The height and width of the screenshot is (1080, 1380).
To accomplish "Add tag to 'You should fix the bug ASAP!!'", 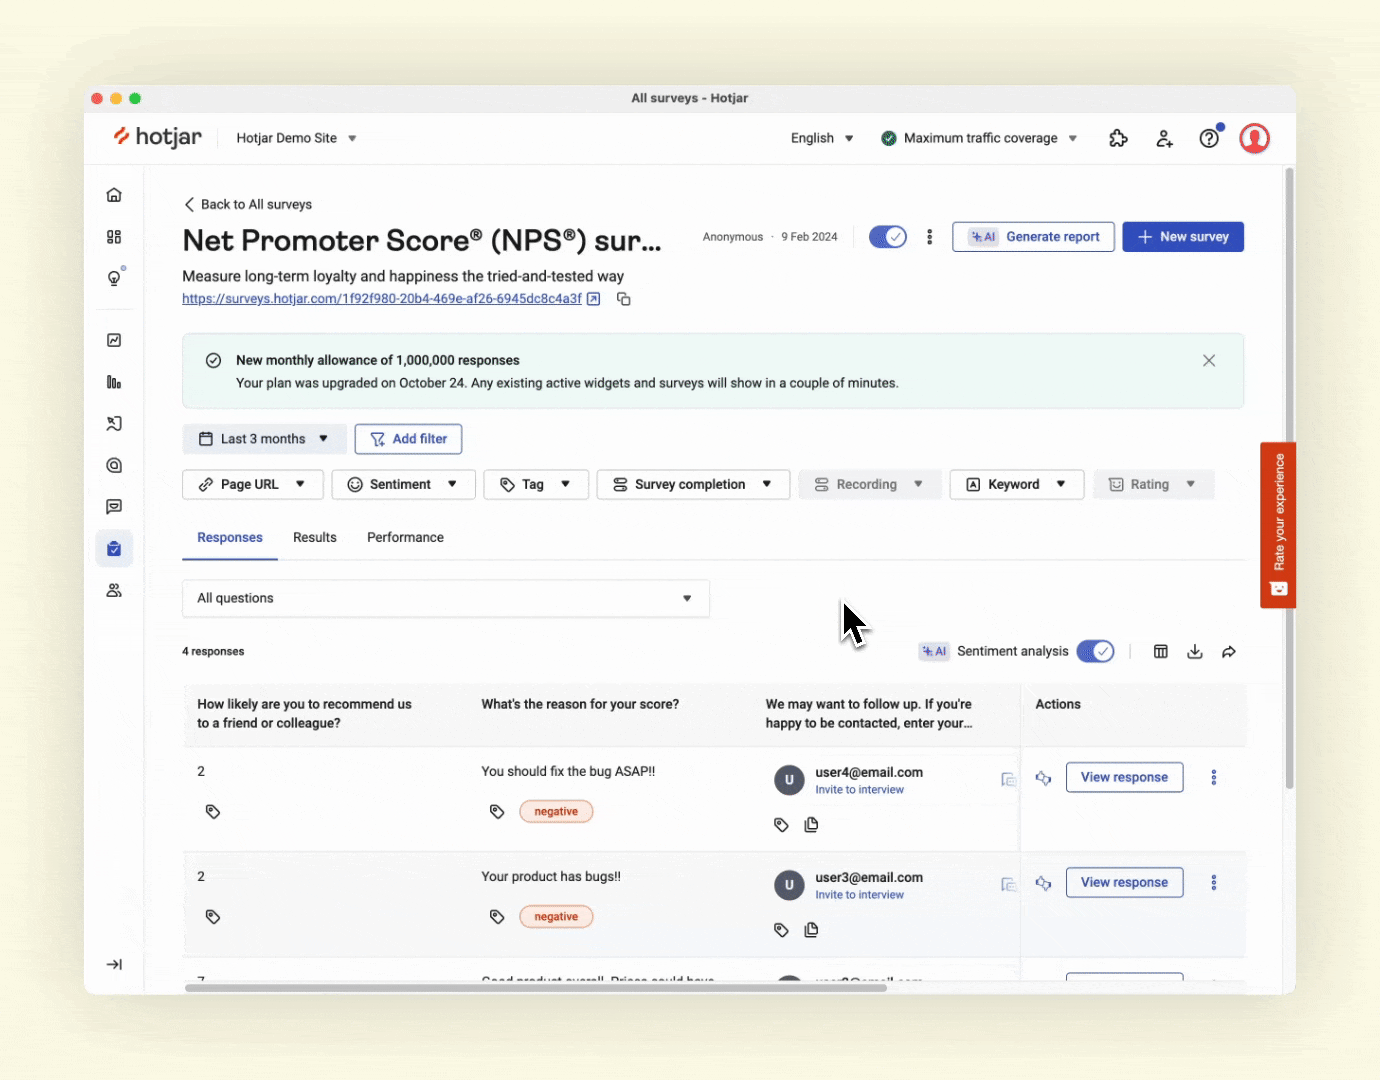I will pyautogui.click(x=497, y=811).
